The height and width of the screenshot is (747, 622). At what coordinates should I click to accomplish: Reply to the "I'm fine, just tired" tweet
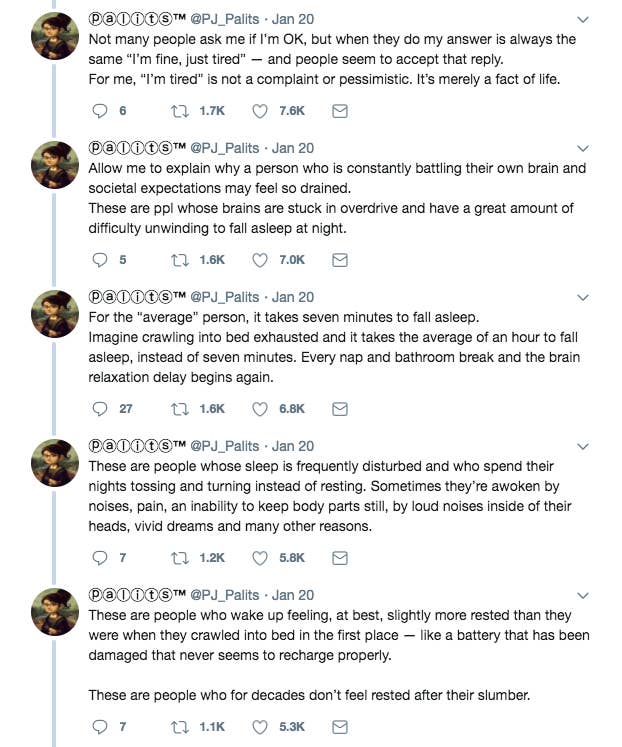[x=100, y=111]
